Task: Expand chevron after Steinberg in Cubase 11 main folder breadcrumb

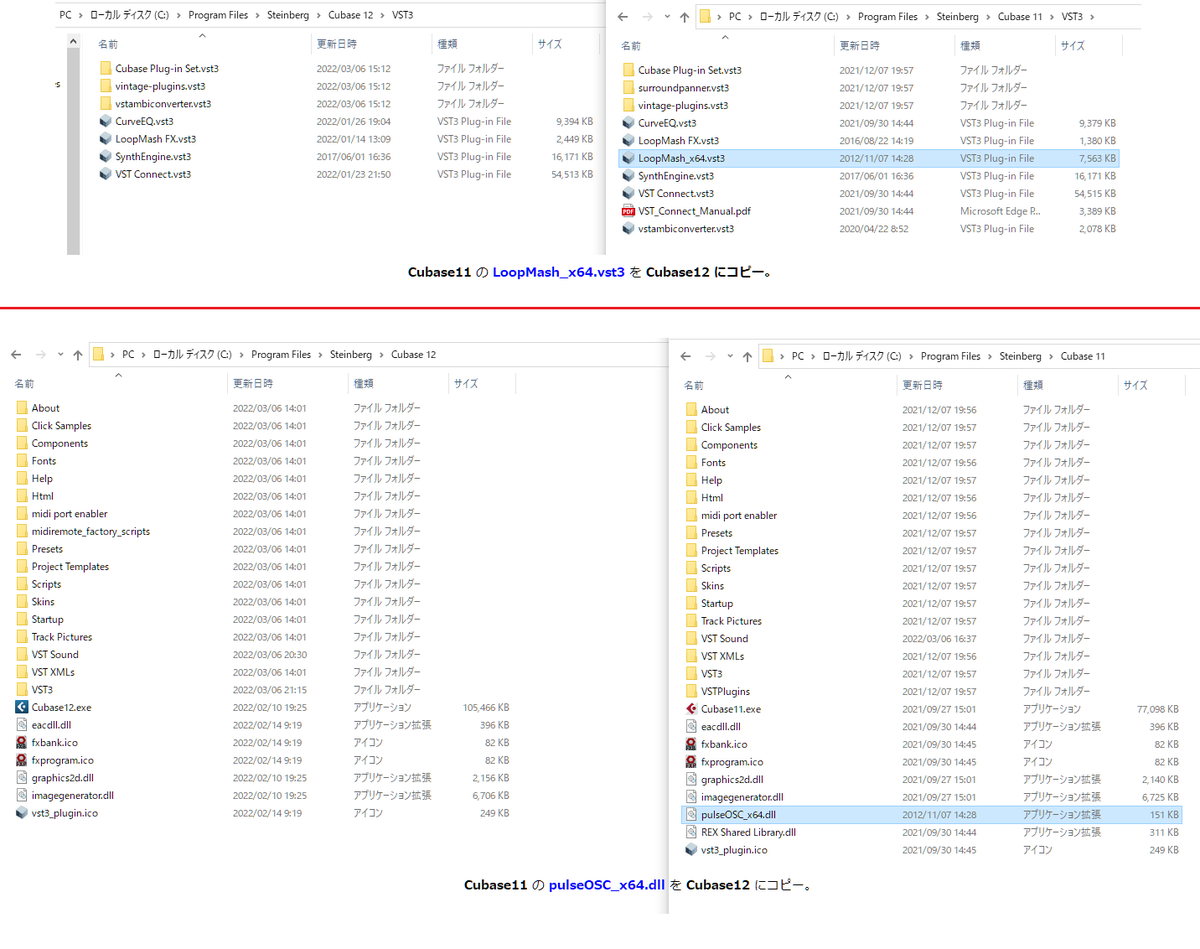Action: point(1051,356)
